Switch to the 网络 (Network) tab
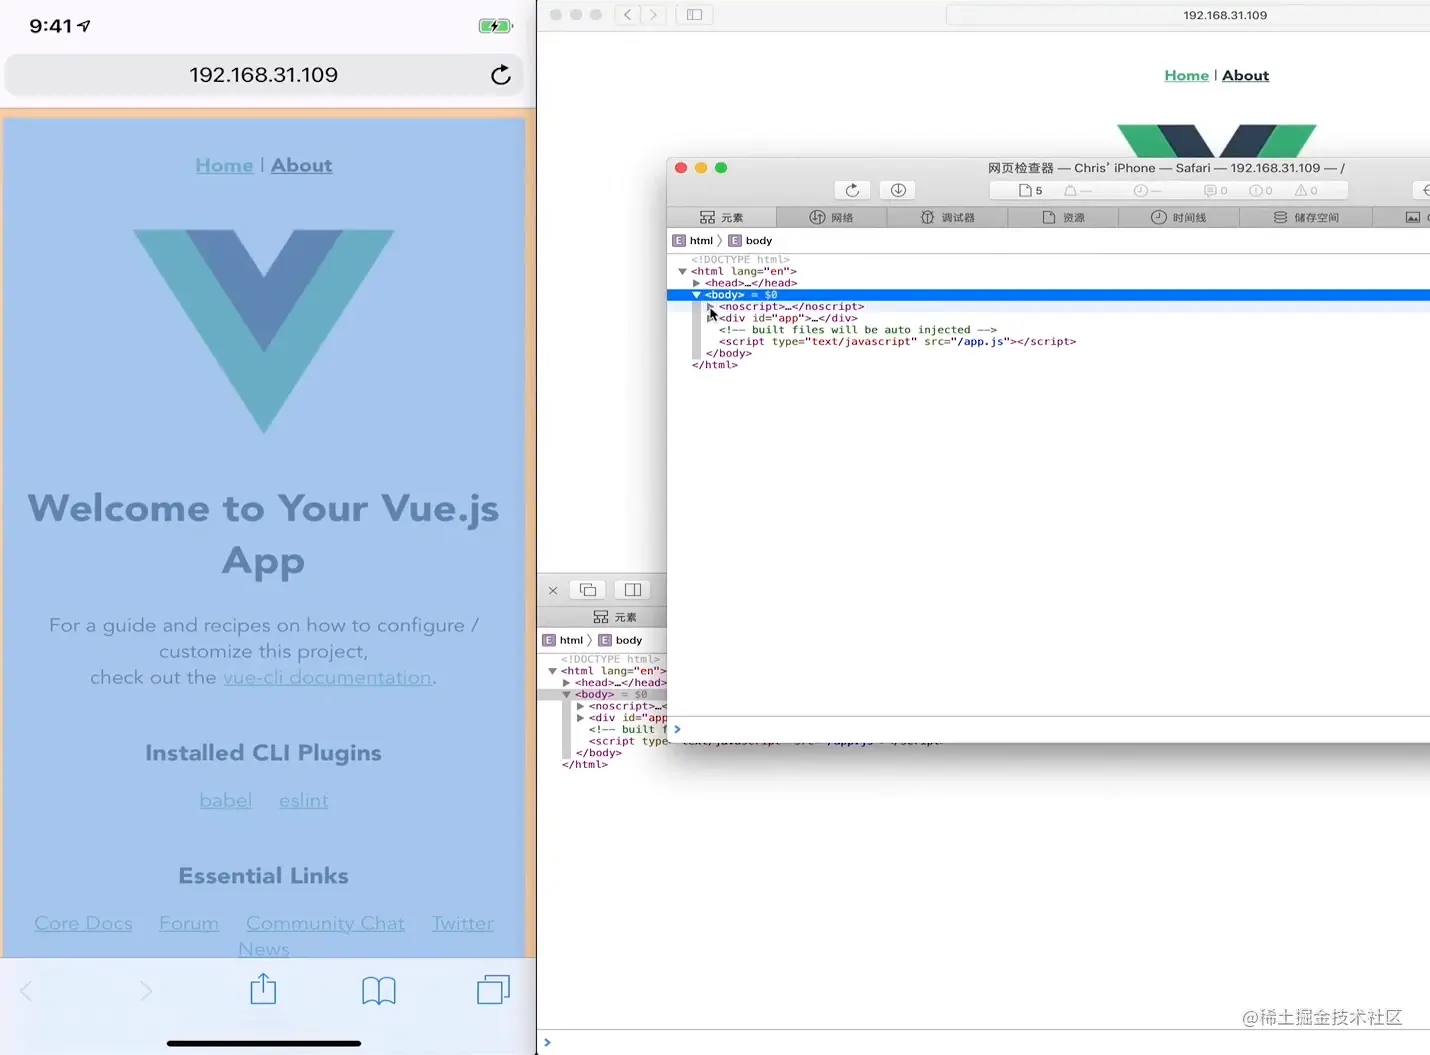This screenshot has width=1430, height=1055. [831, 217]
